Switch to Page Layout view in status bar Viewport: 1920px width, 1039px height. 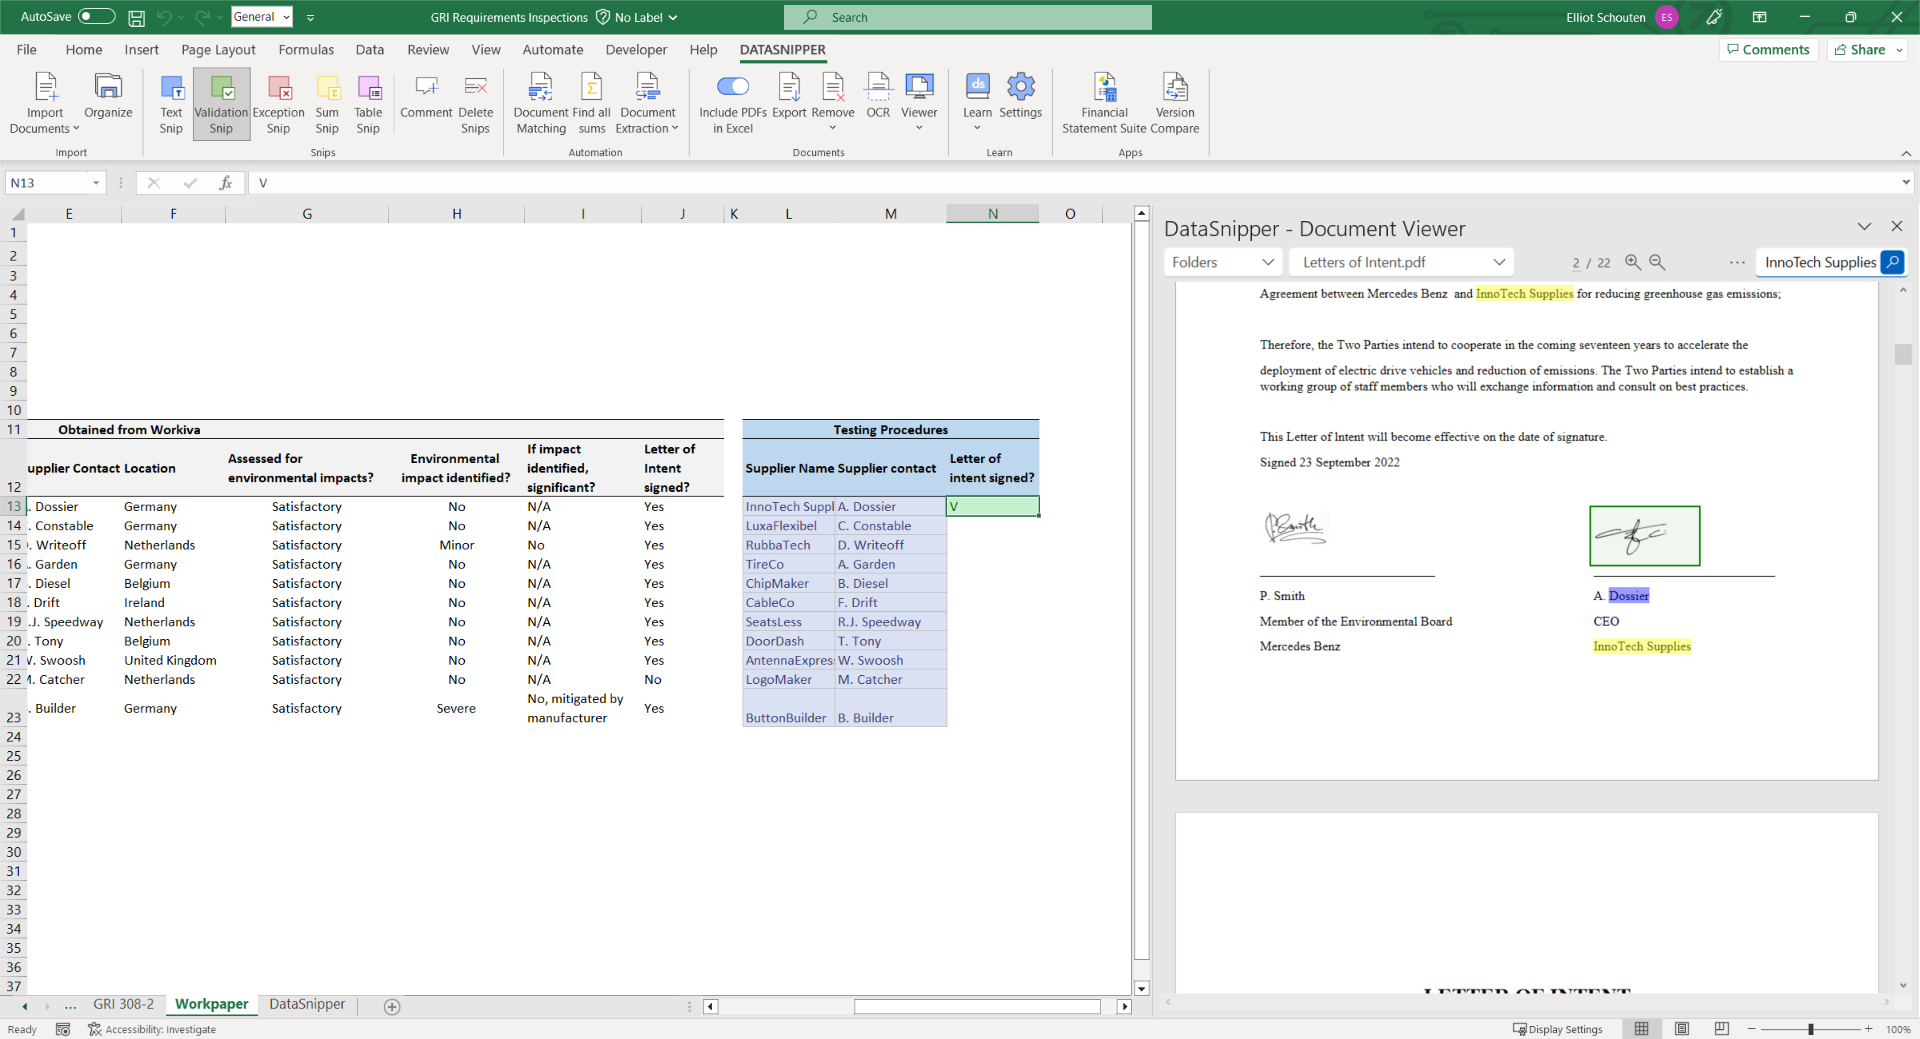click(1682, 1029)
